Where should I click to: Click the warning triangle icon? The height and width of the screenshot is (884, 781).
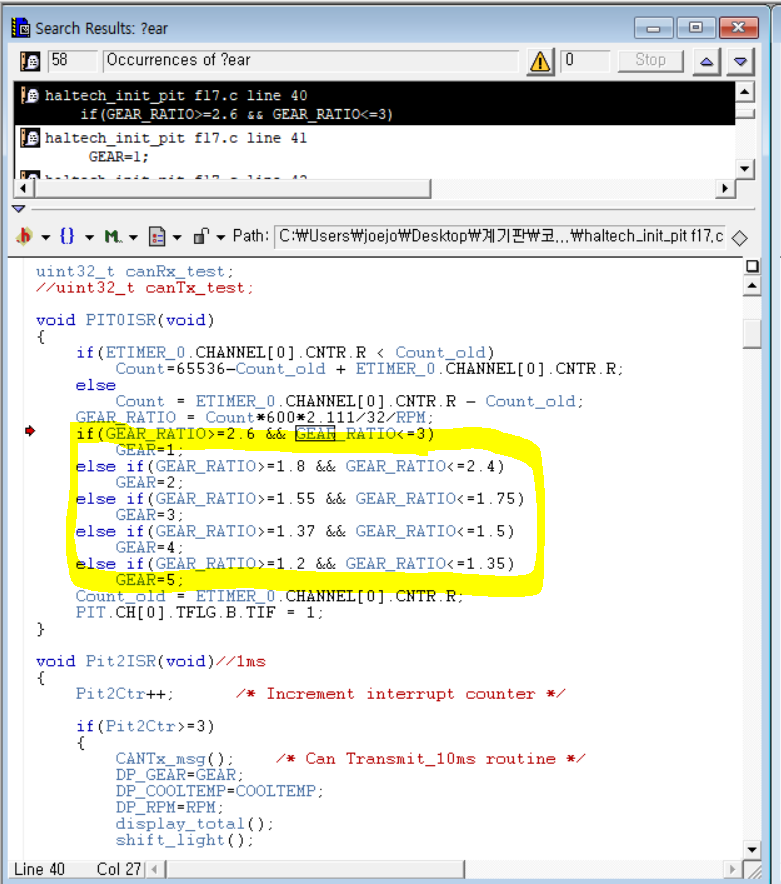(541, 61)
